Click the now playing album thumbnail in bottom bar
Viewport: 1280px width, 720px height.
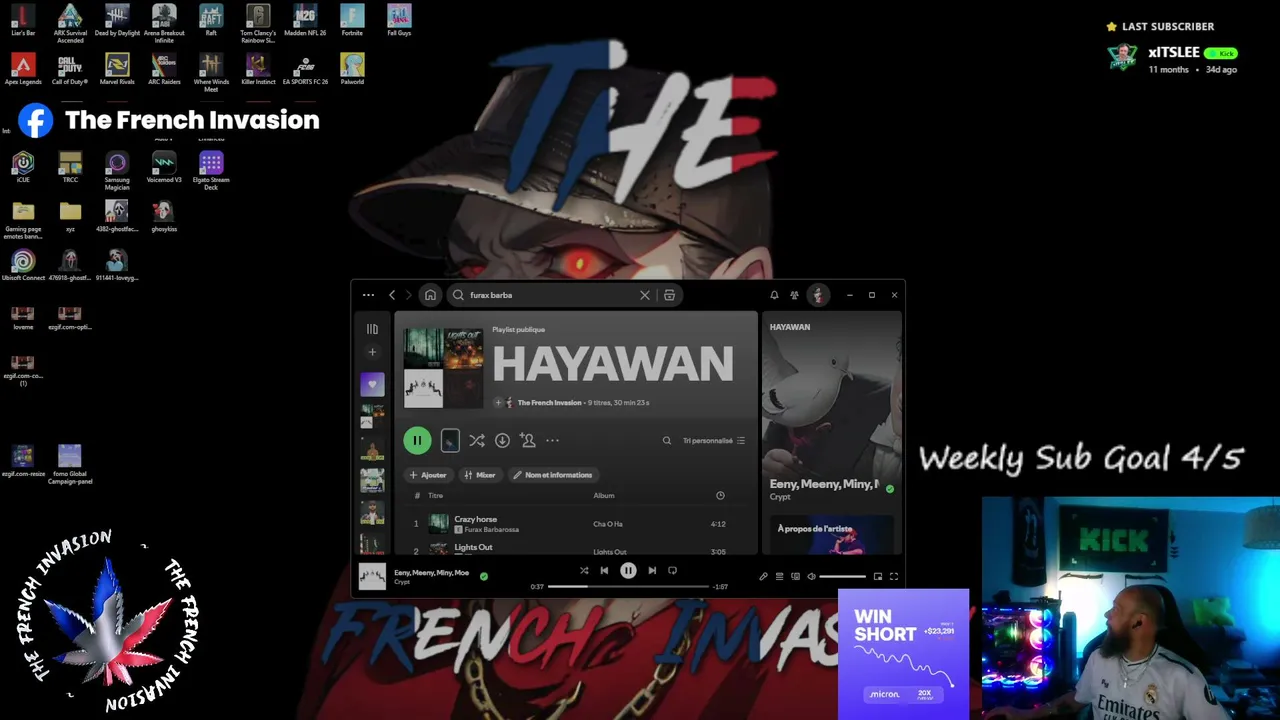(372, 577)
